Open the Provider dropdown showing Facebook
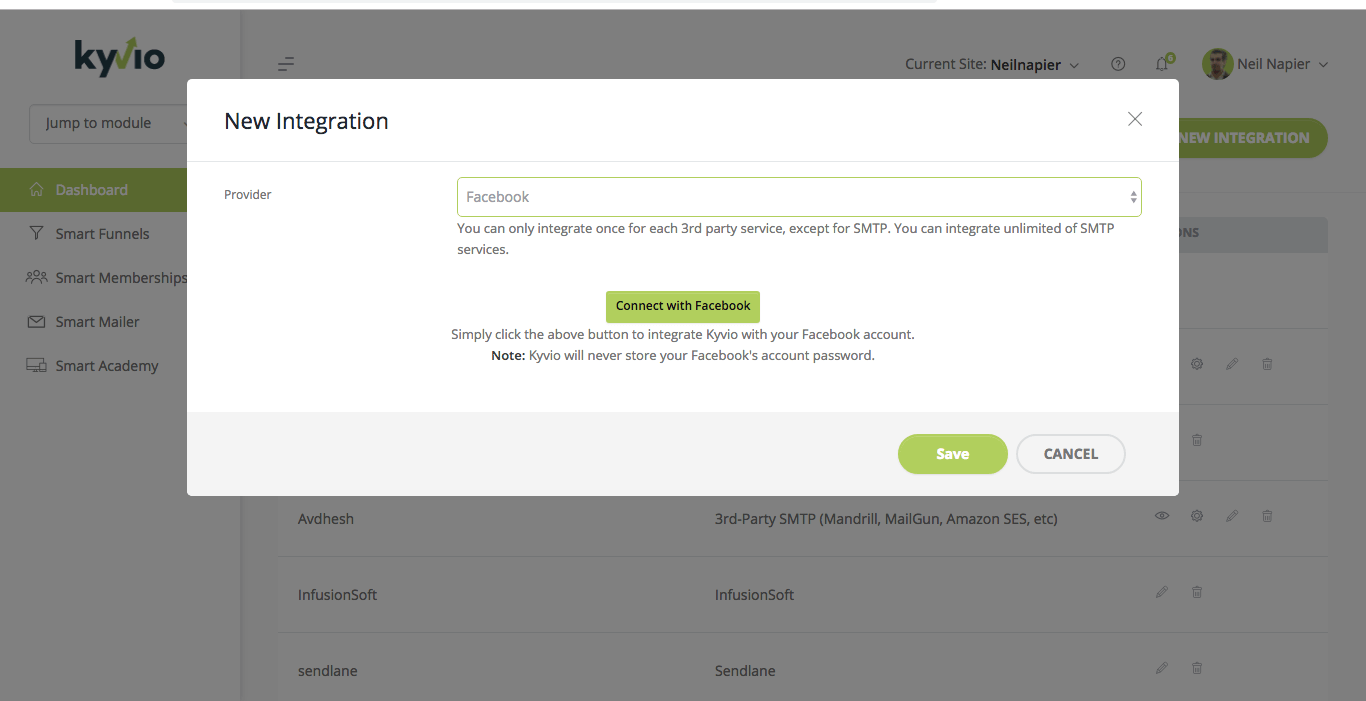The image size is (1366, 701). 799,197
